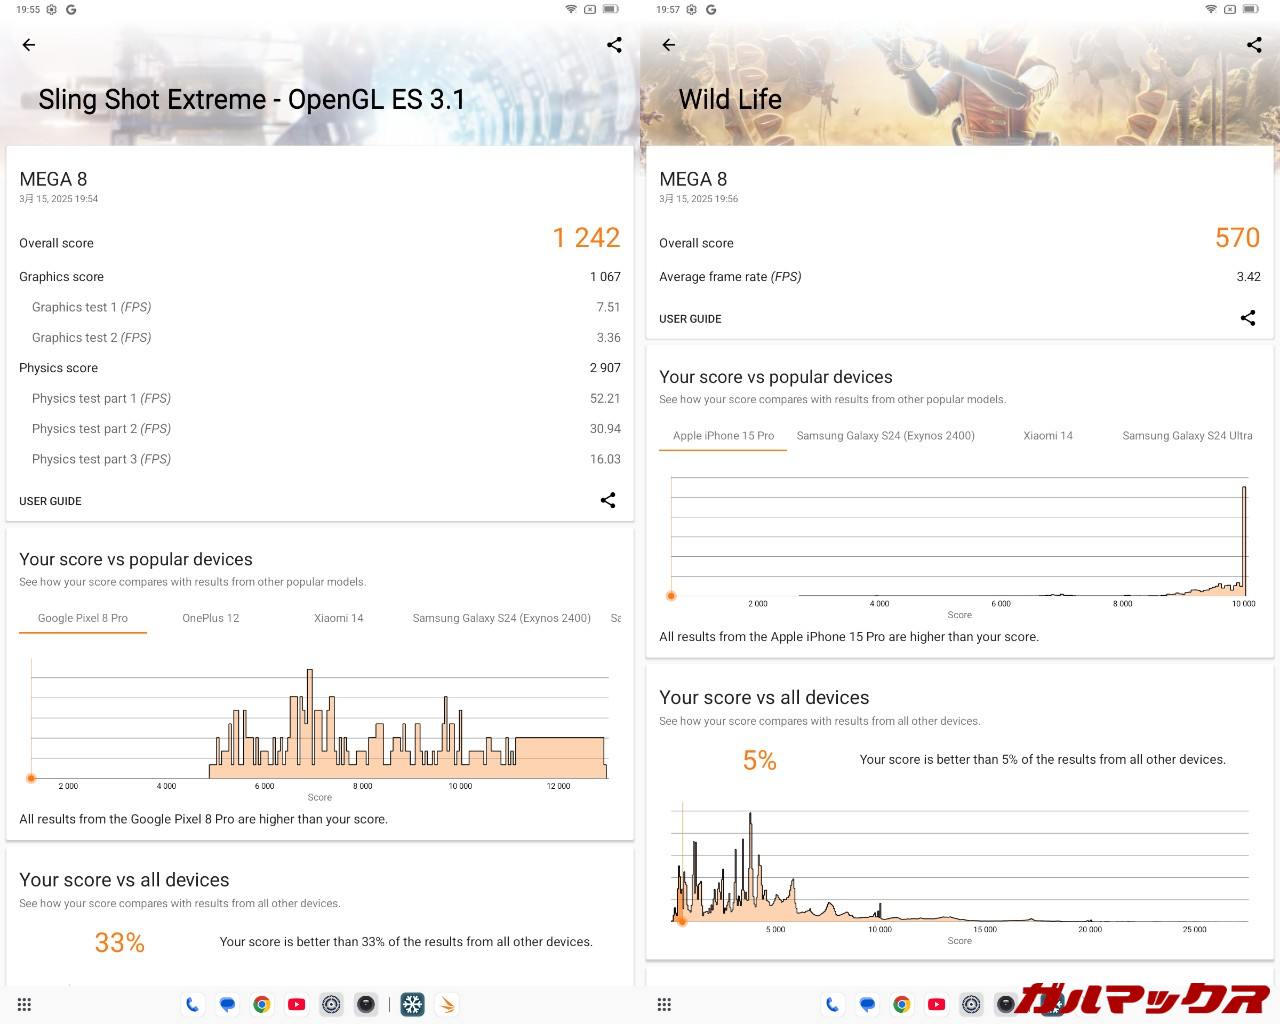Select the Apple iPhone 15 Pro tab
The width and height of the screenshot is (1280, 1024).
point(723,436)
